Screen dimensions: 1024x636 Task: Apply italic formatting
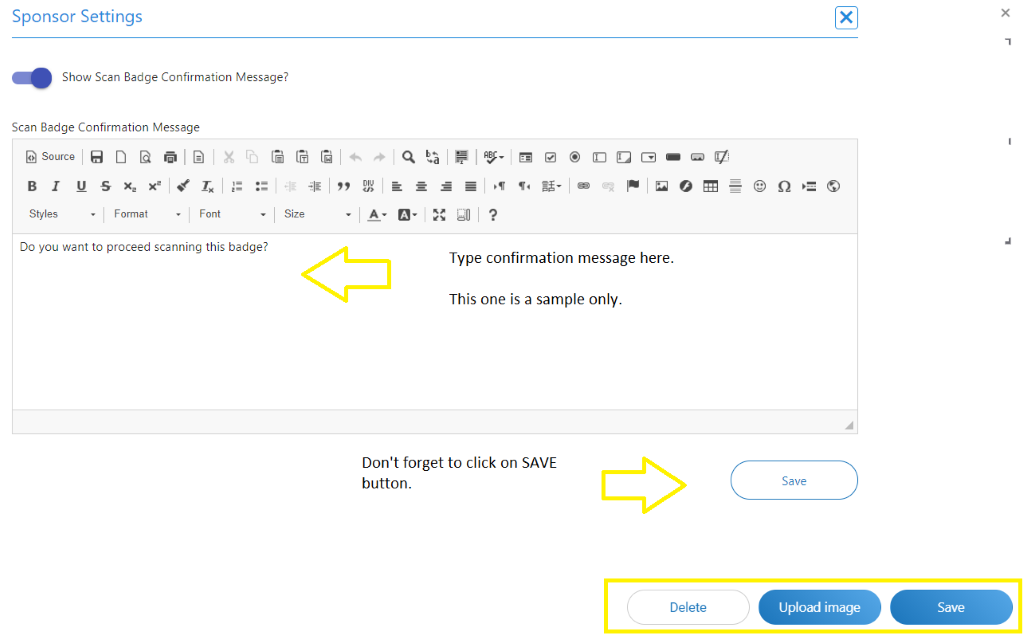(56, 186)
